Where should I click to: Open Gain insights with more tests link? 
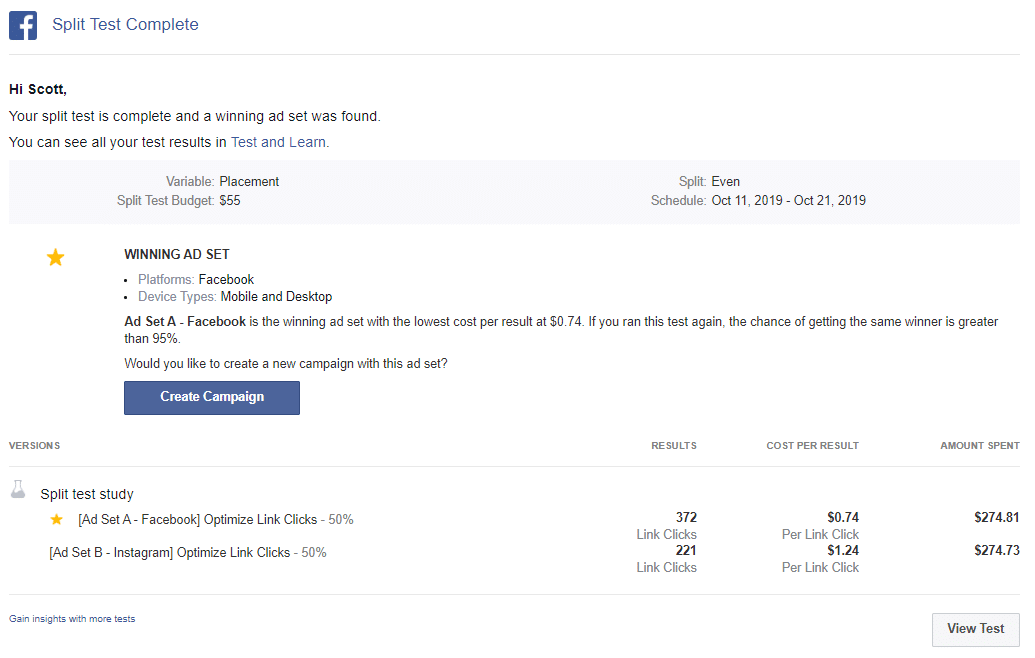click(x=72, y=619)
